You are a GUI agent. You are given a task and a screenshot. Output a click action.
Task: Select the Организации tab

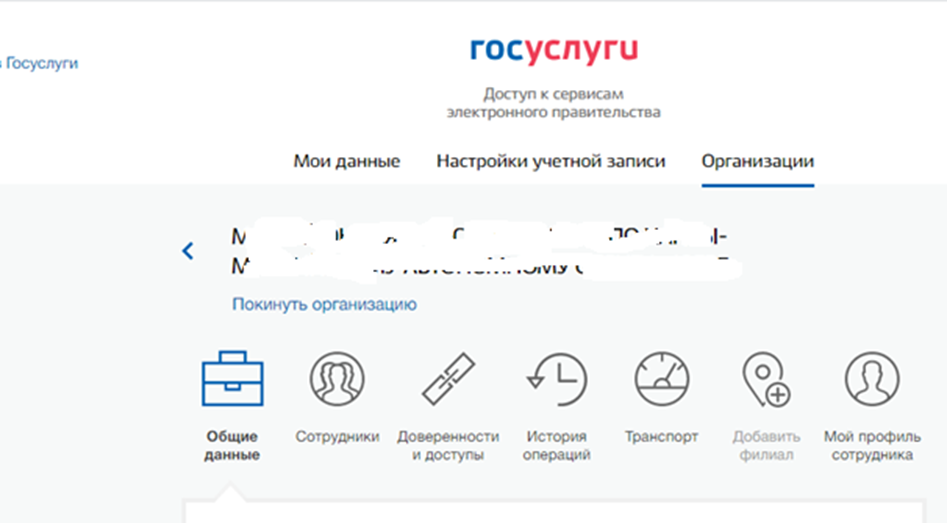758,161
